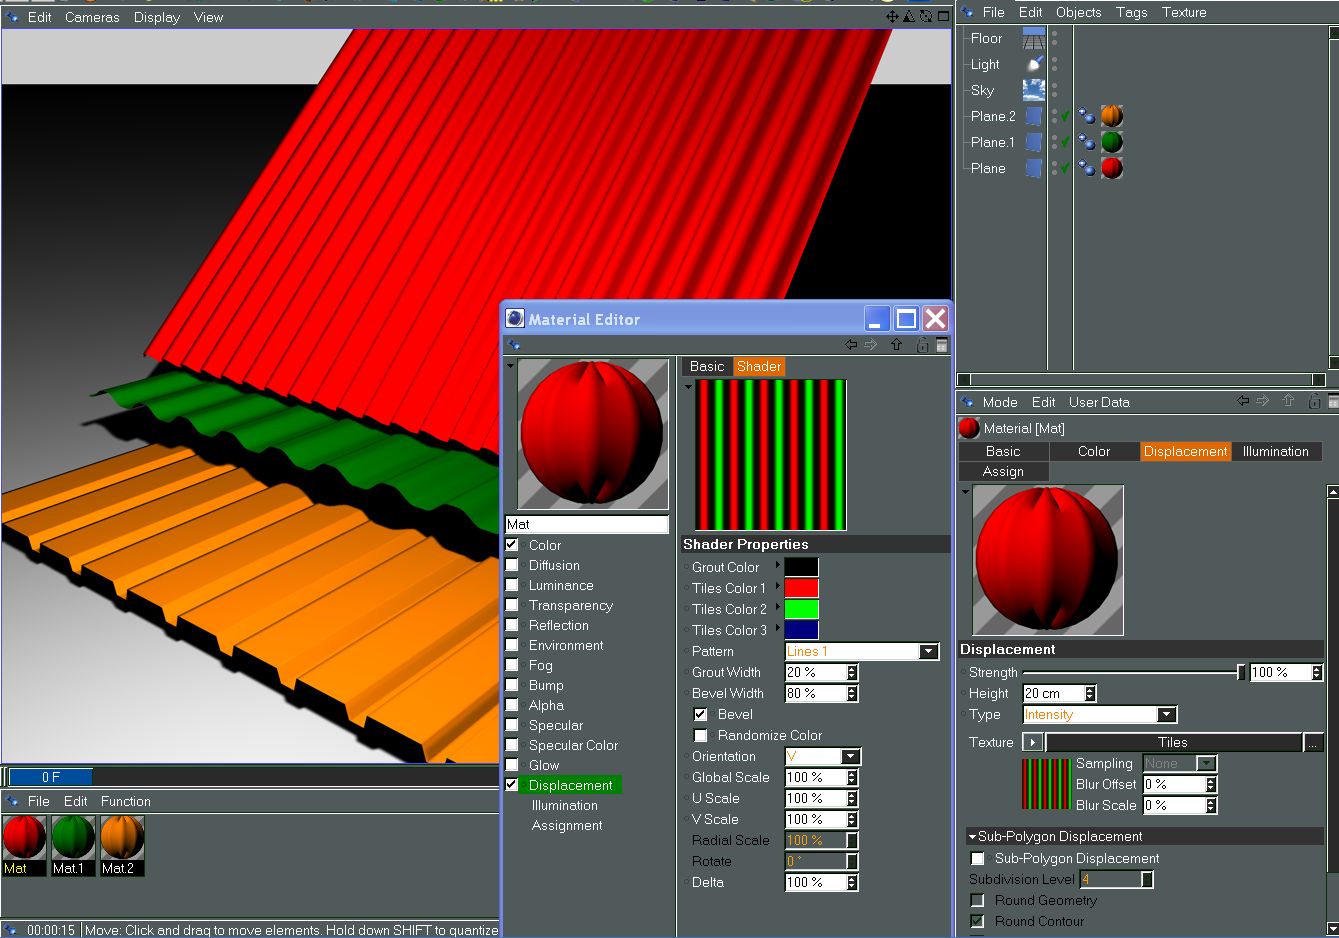
Task: Select the red texture tag on Plane
Action: 1112,168
